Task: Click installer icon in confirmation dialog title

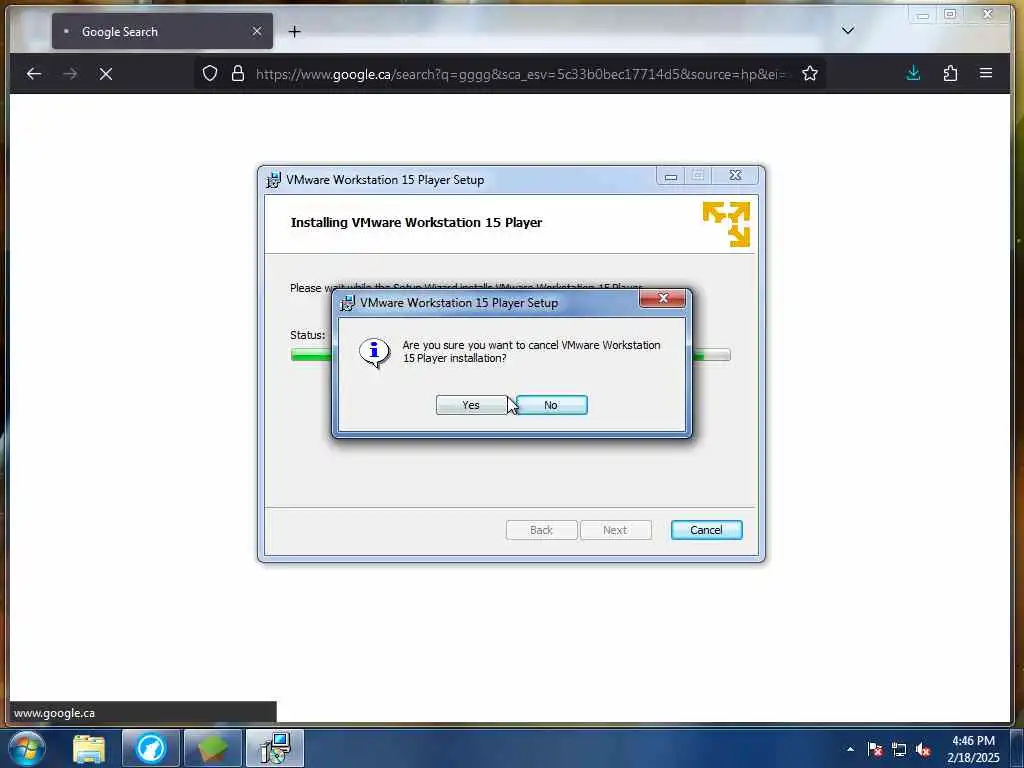Action: click(x=348, y=302)
